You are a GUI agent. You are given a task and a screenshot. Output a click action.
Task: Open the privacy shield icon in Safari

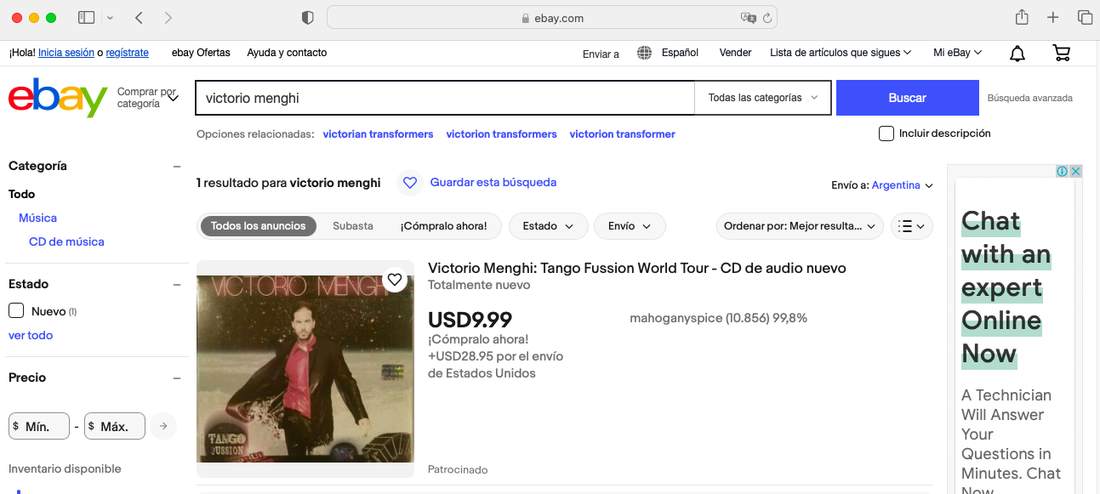[307, 18]
